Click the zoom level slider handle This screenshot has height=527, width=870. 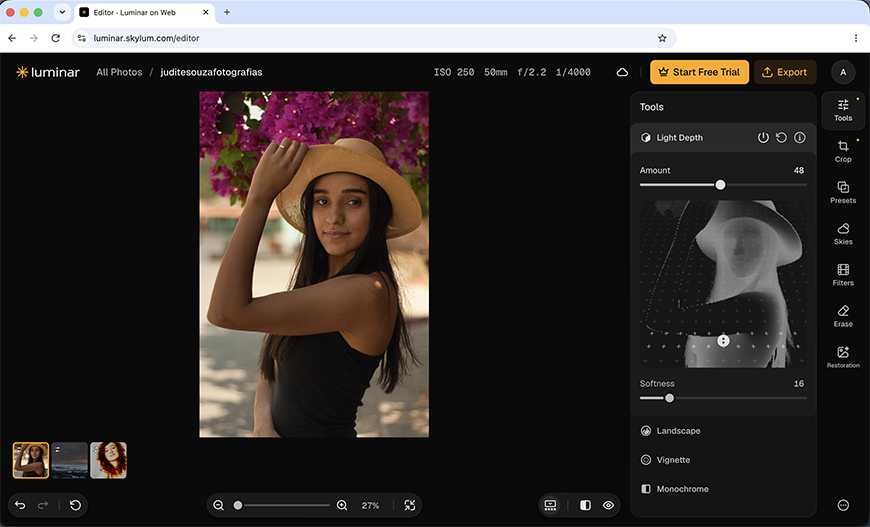[x=237, y=505]
